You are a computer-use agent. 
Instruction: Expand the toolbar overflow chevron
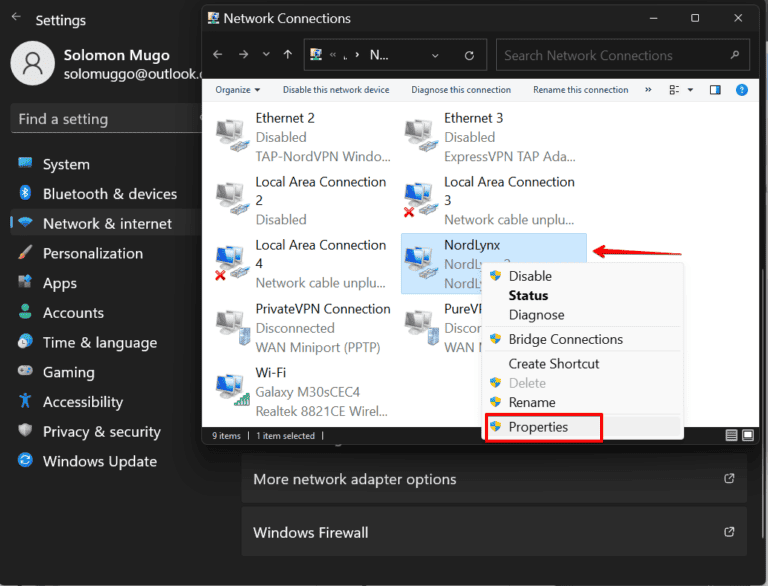[x=648, y=90]
